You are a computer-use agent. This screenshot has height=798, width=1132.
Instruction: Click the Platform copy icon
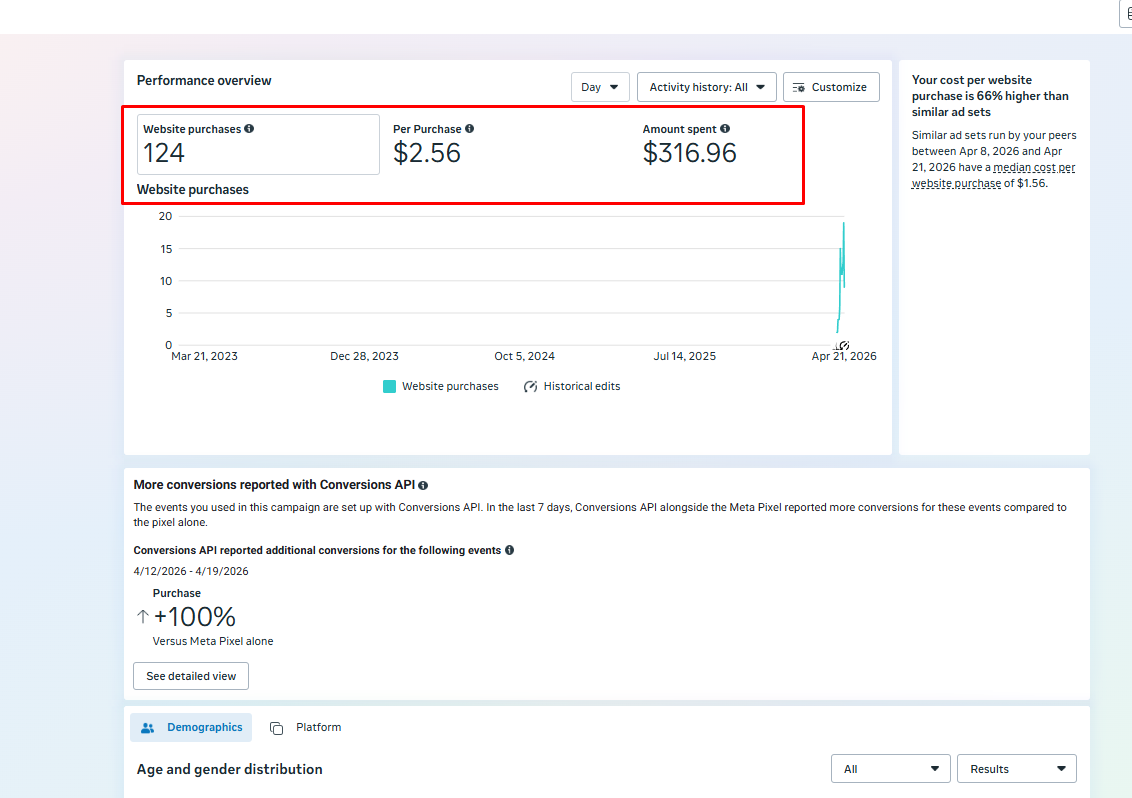277,728
